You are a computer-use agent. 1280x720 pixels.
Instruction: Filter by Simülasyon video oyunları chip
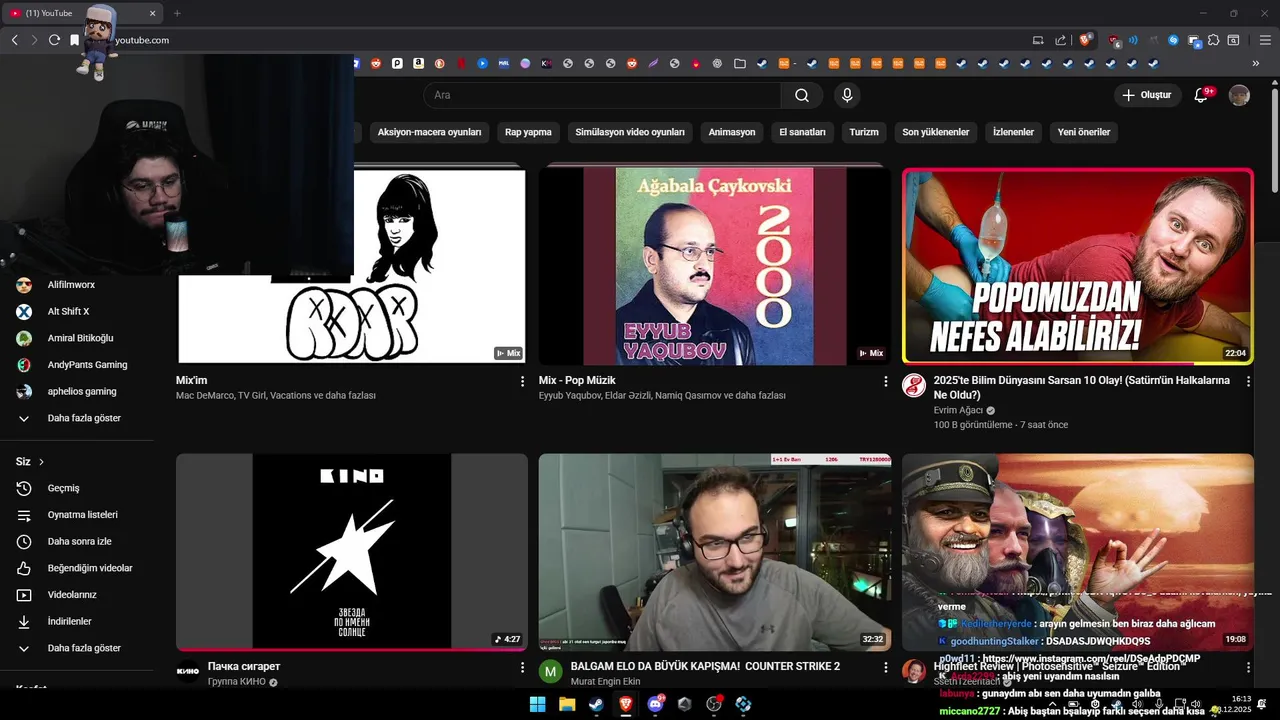coord(630,132)
